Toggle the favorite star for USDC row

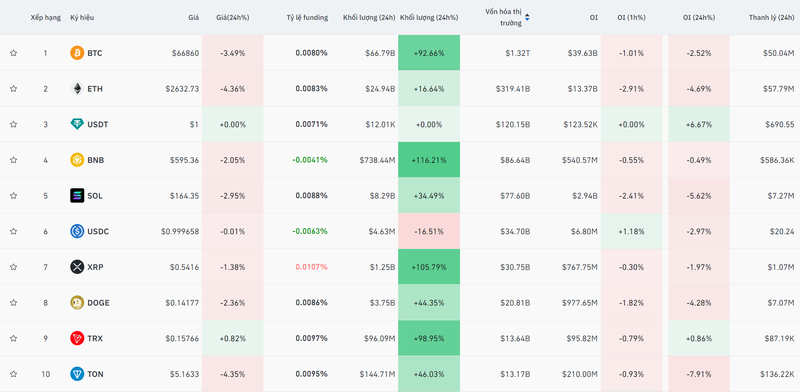tap(13, 231)
